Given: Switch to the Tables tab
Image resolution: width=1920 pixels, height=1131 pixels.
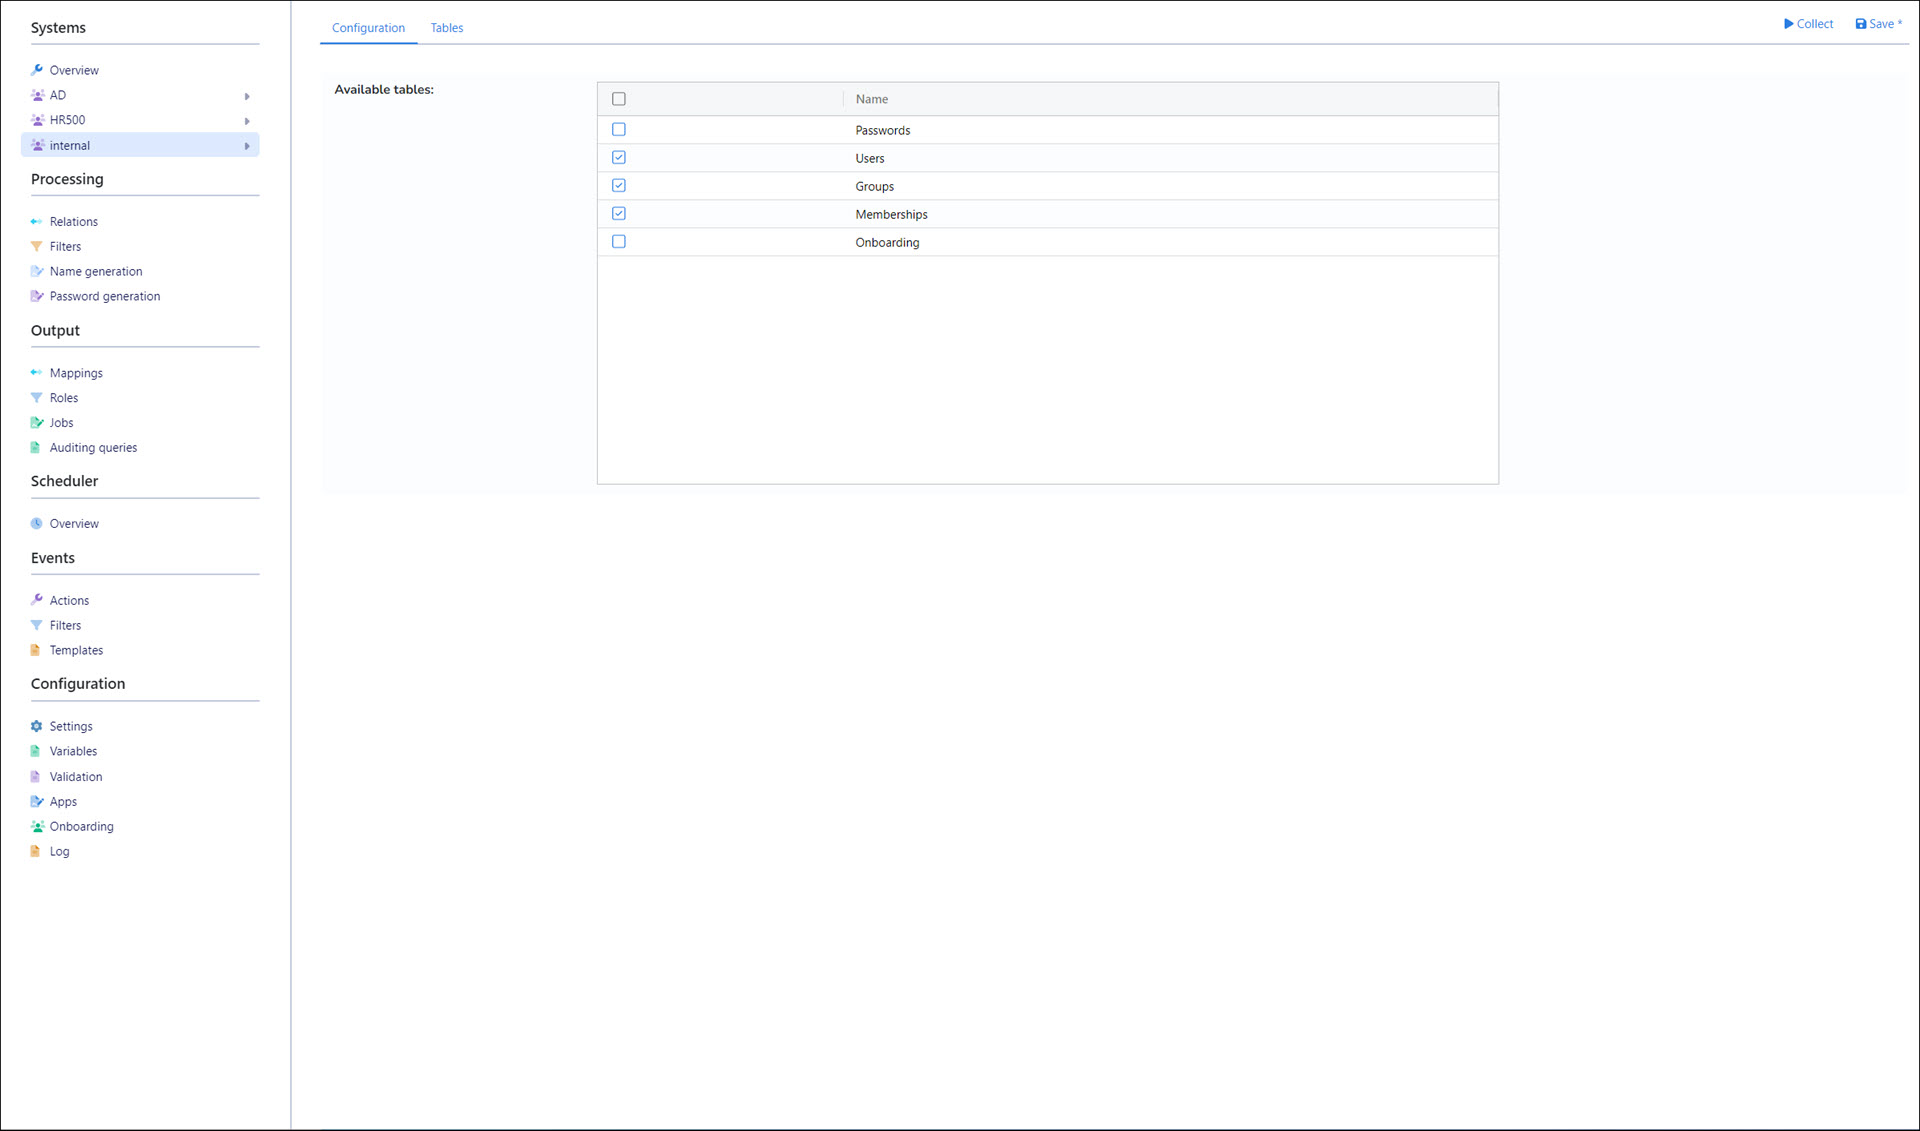Looking at the screenshot, I should [447, 28].
